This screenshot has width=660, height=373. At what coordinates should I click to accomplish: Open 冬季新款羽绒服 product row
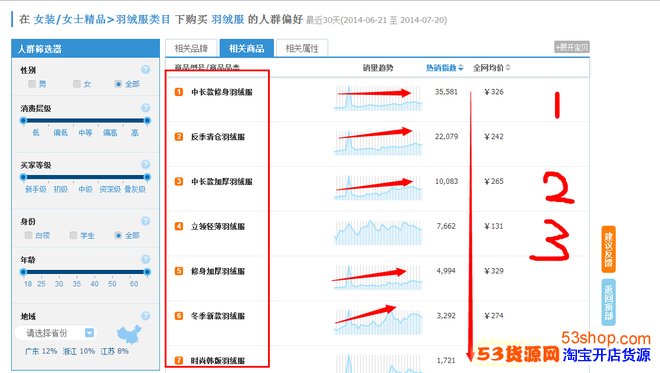[x=218, y=316]
